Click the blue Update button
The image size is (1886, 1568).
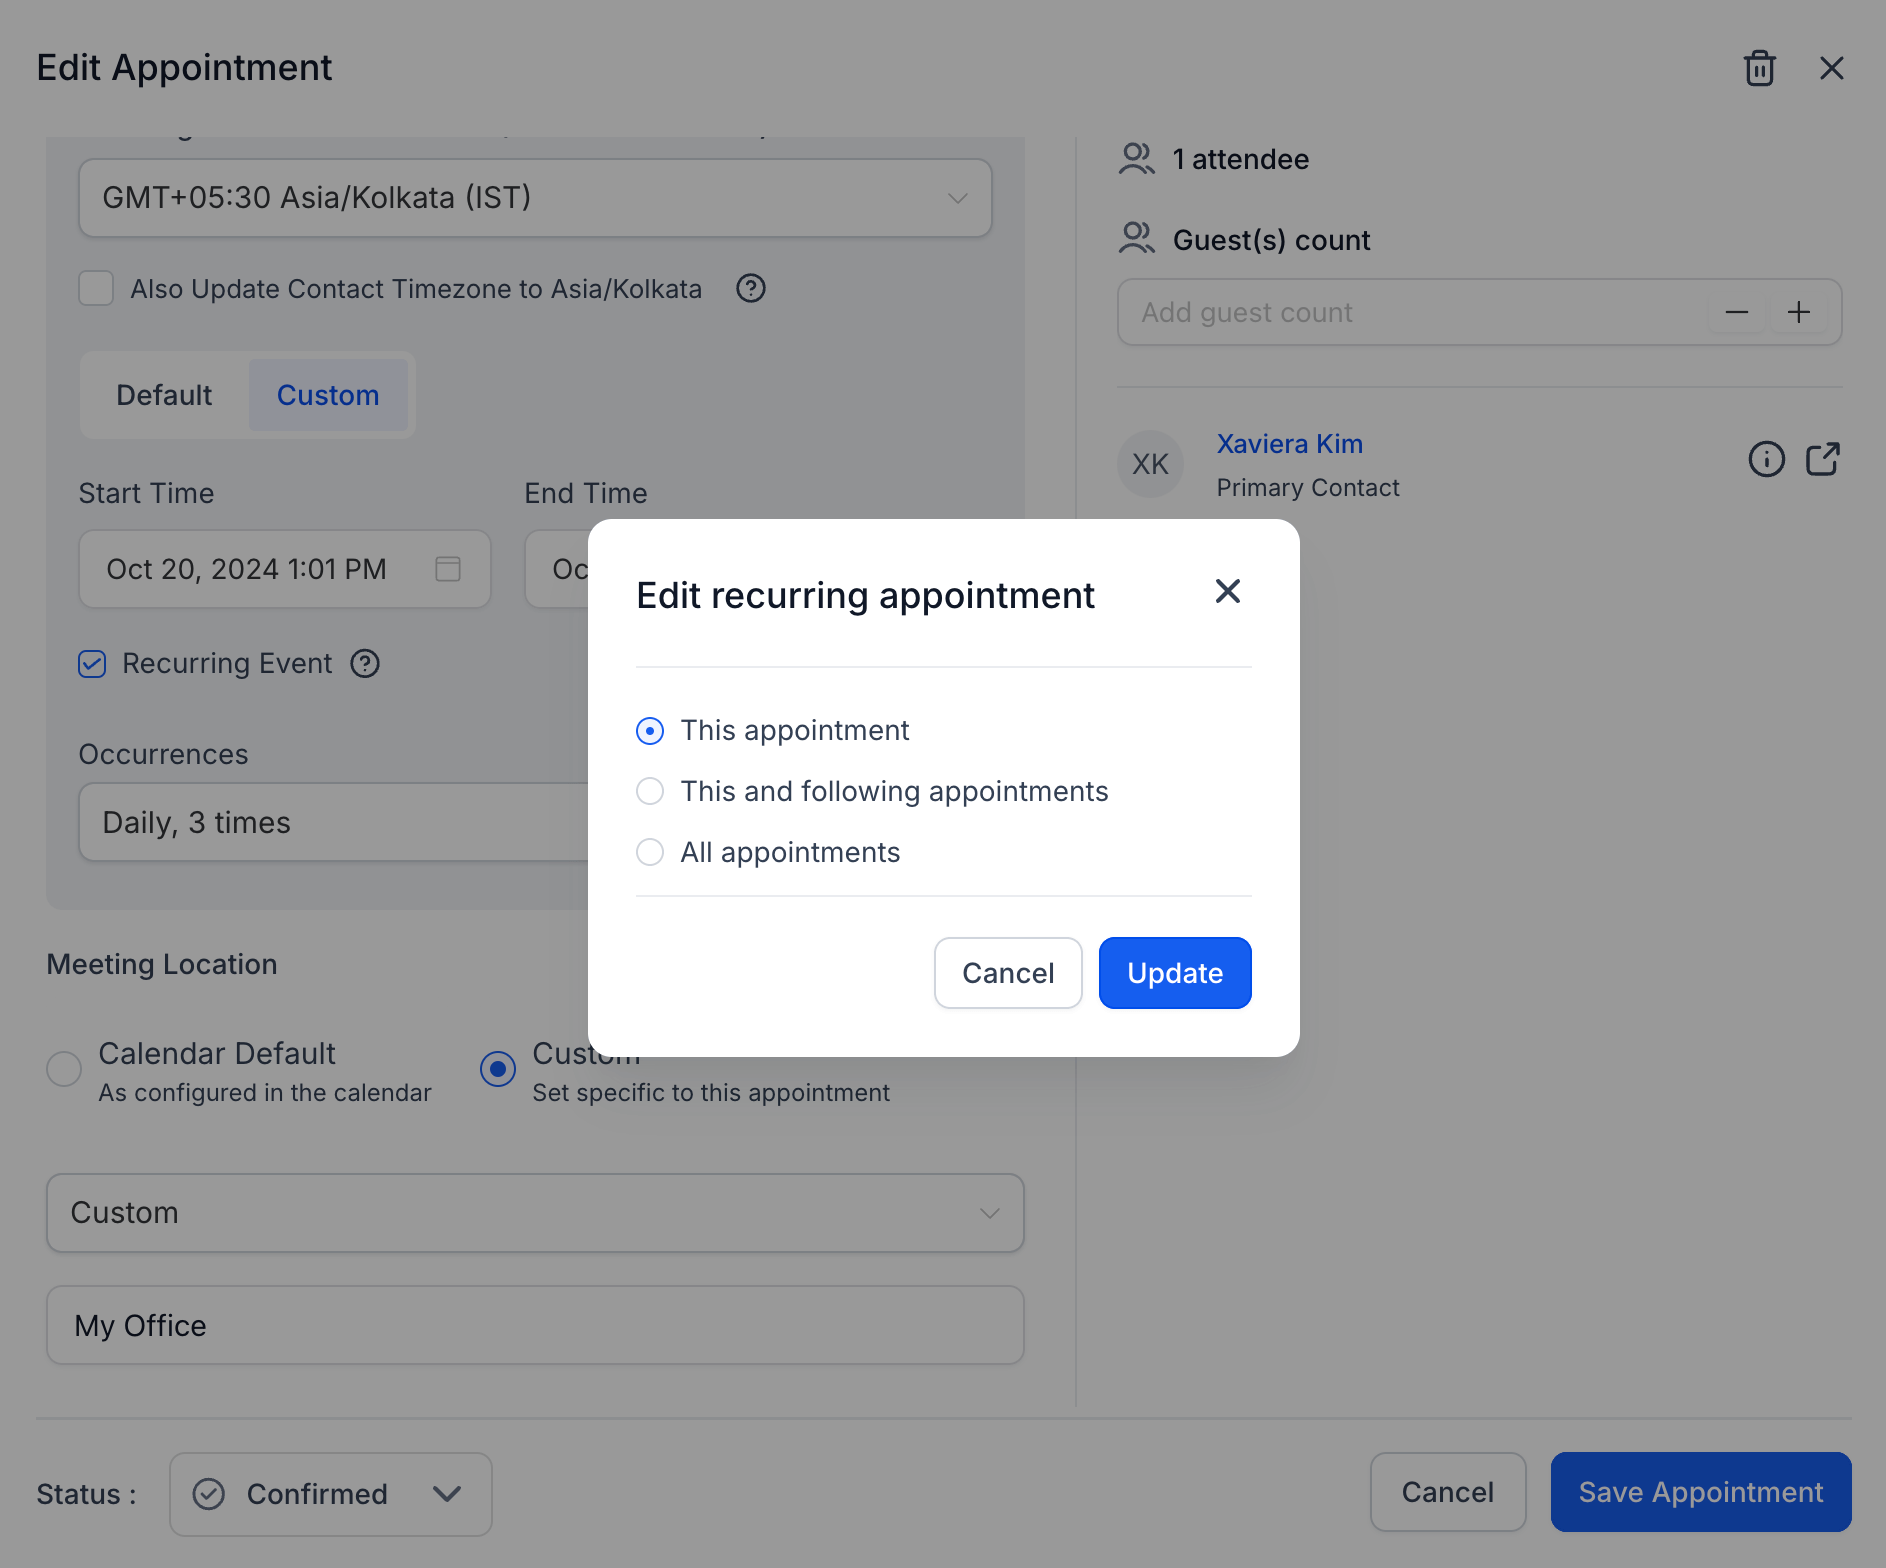1175,973
